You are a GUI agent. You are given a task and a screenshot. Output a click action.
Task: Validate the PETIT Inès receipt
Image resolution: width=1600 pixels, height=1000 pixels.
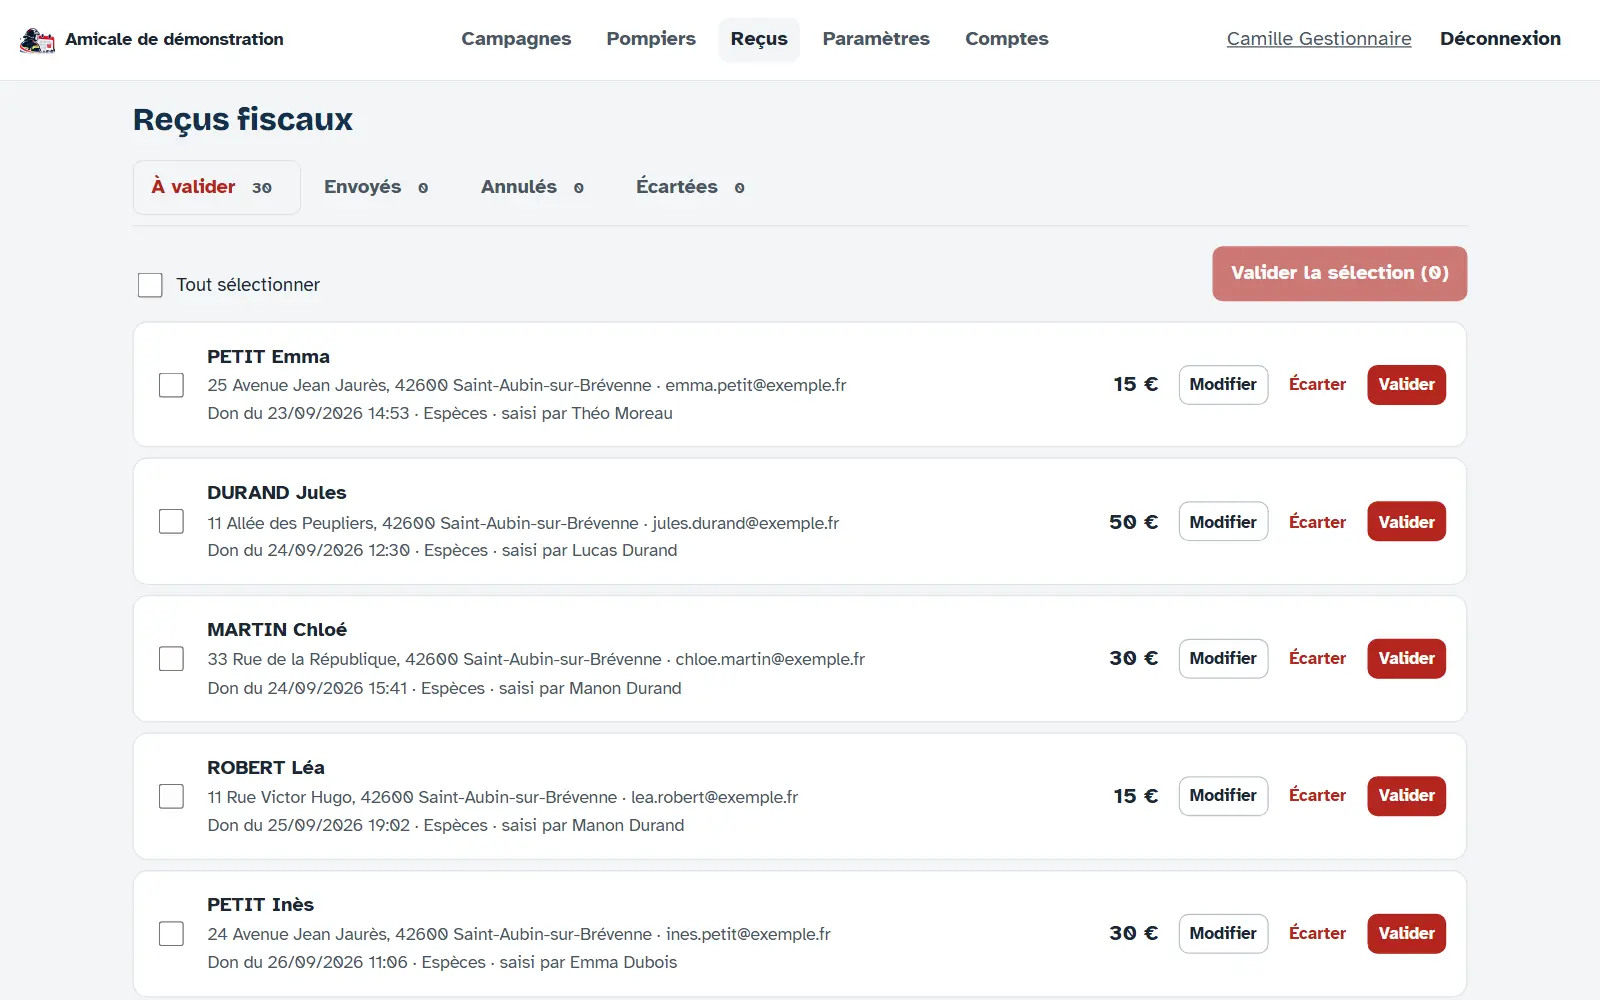(x=1406, y=934)
